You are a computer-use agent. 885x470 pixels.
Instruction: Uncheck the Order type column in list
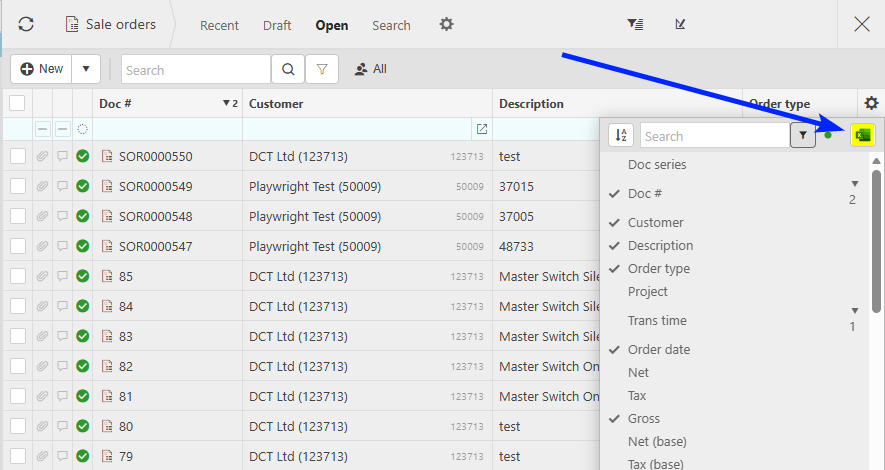(658, 268)
